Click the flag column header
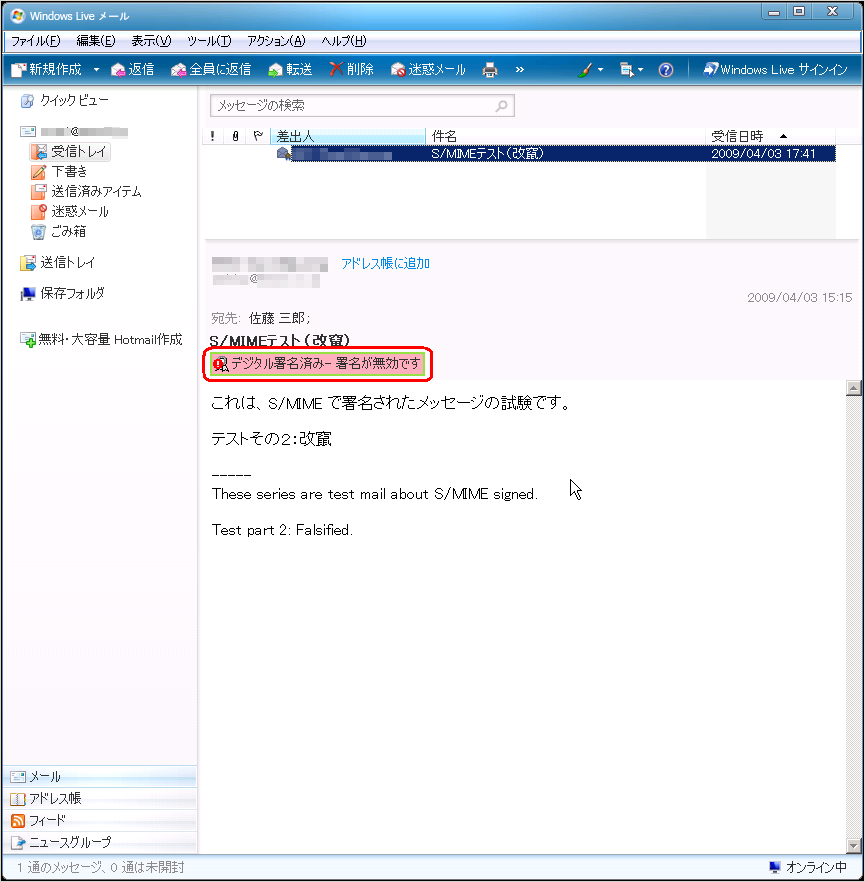The height and width of the screenshot is (882, 865). point(257,136)
